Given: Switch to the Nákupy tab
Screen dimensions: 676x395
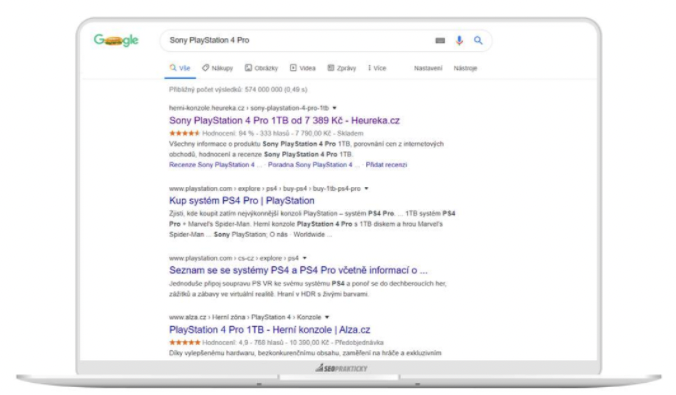Looking at the screenshot, I should pos(218,68).
